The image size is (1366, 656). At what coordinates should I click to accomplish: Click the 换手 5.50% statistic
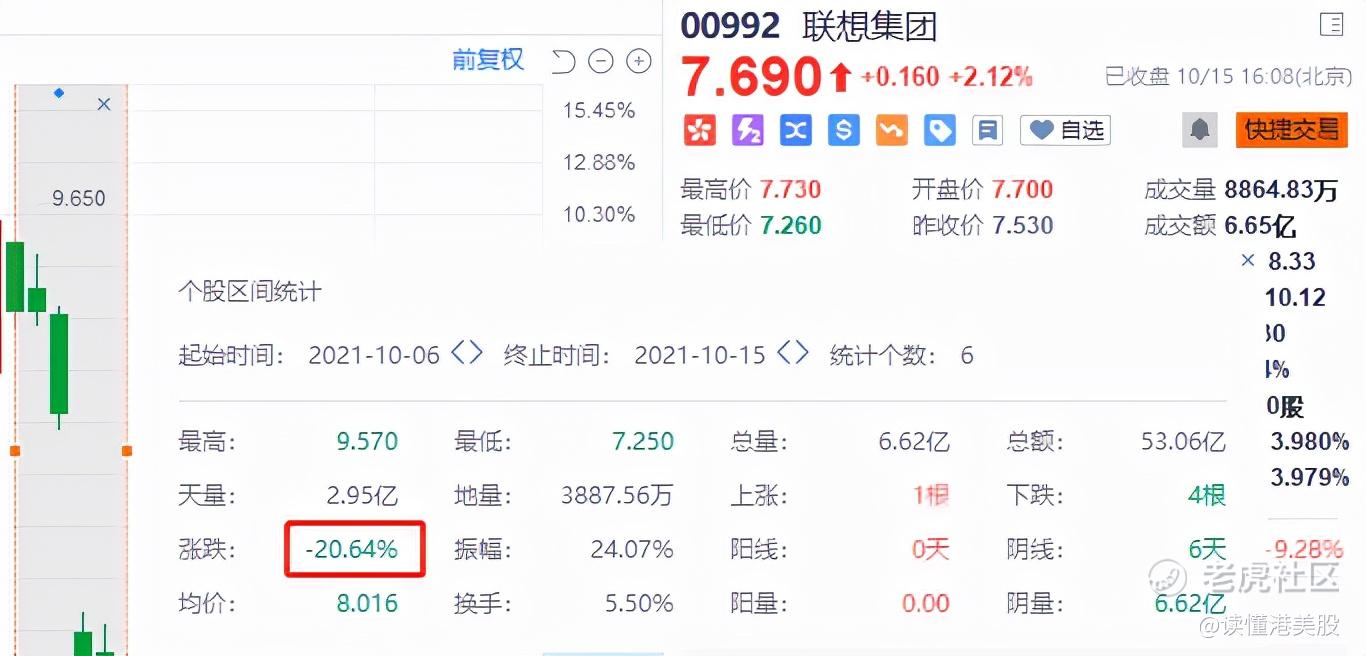637,603
